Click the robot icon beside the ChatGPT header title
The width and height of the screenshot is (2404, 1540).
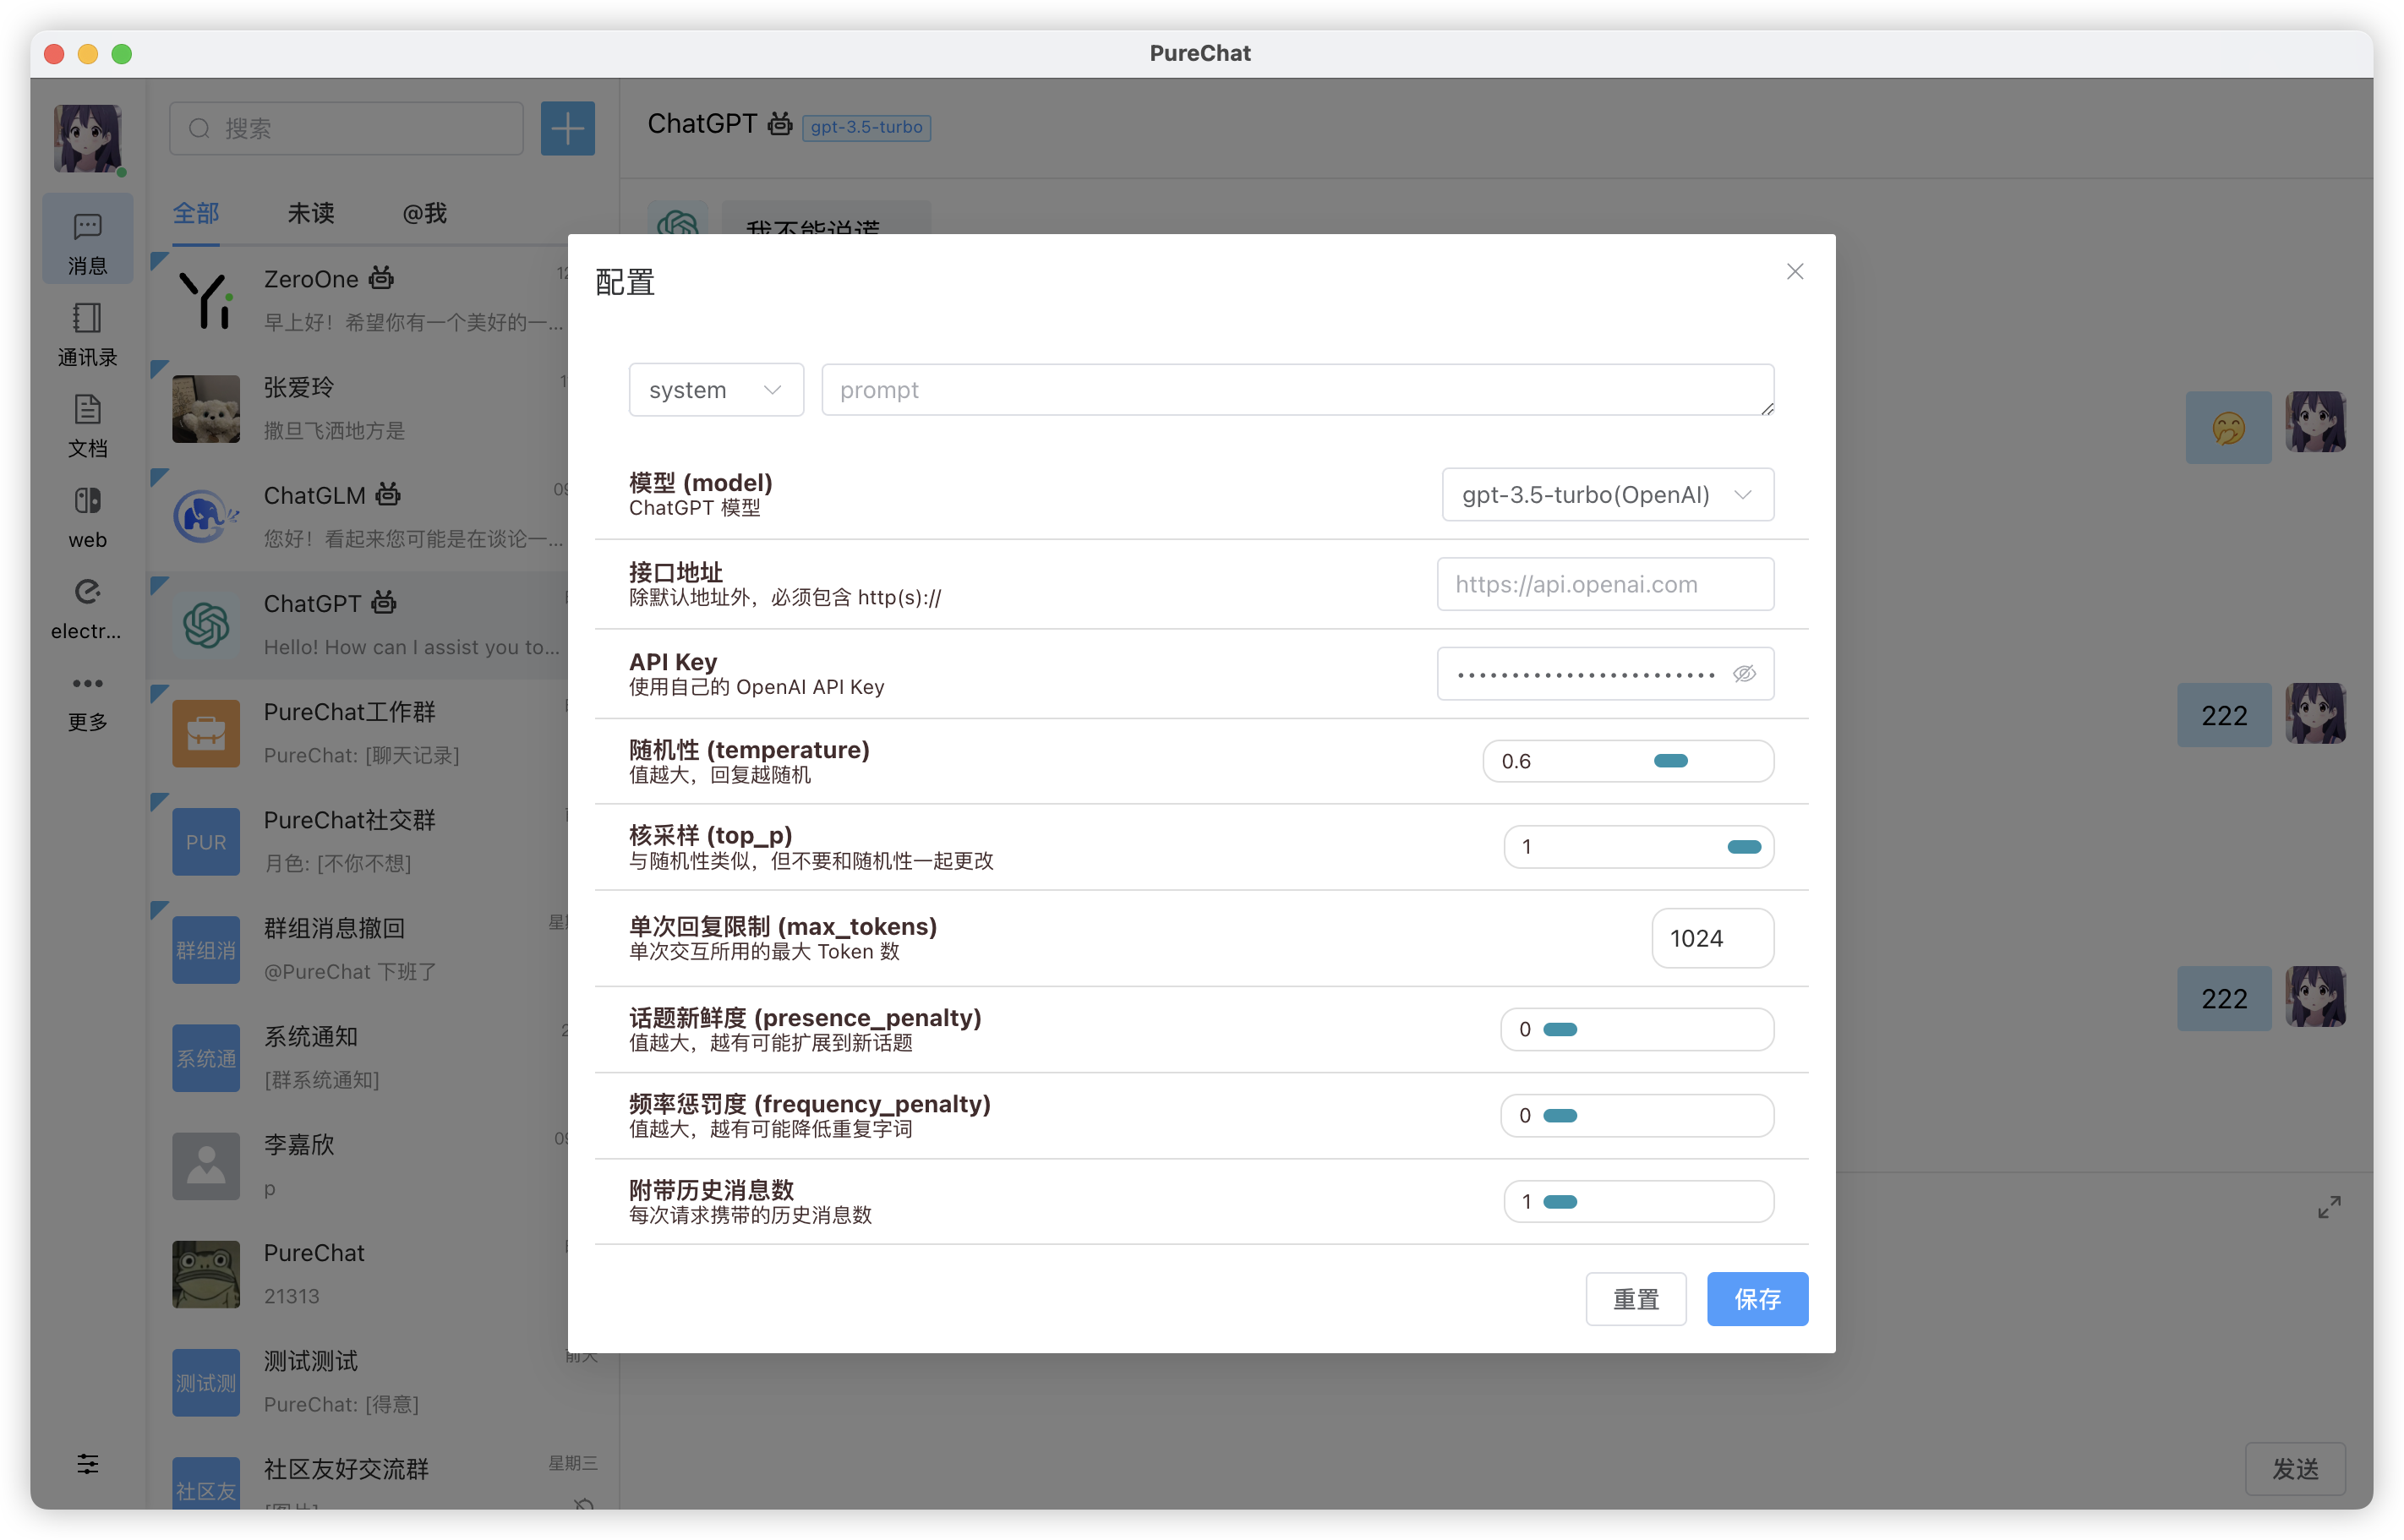[780, 124]
